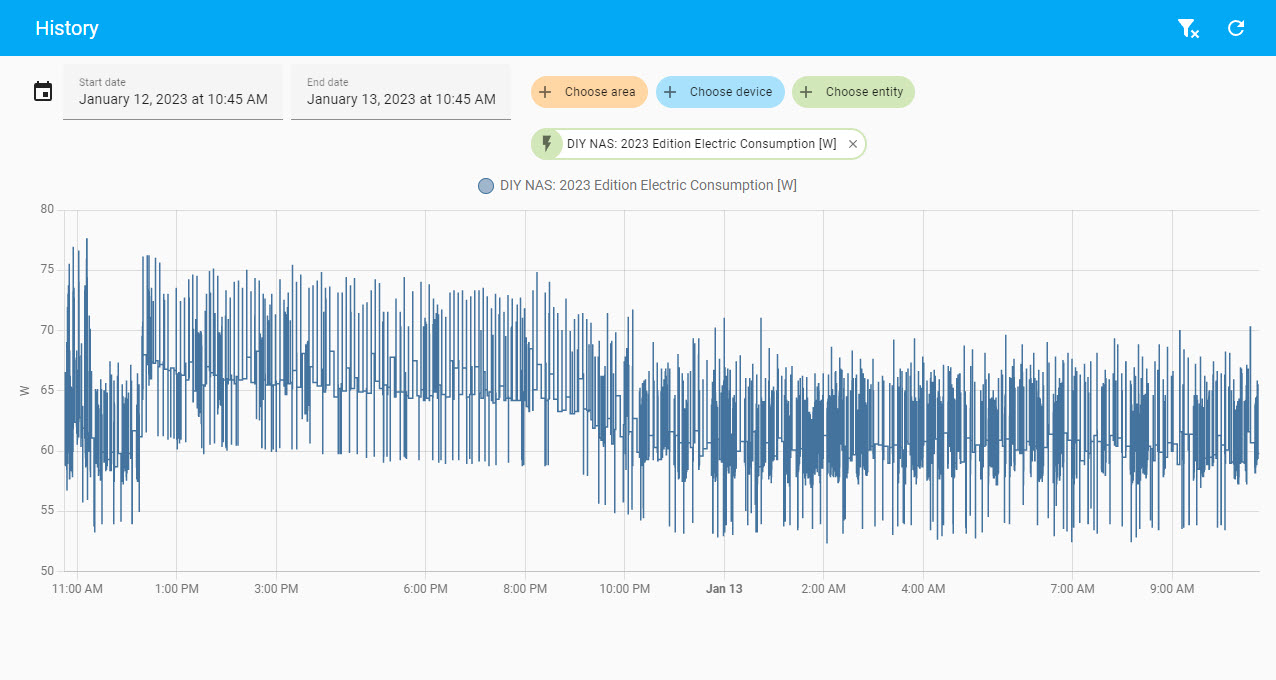Click the 65 value on the Y axis

47,391
